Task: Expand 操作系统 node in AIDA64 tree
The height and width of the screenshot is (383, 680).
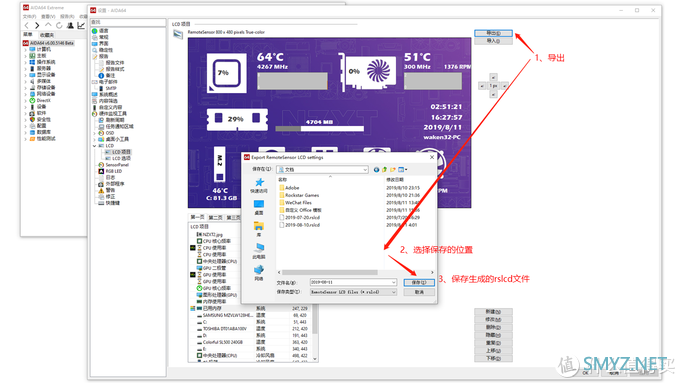Action: (x=26, y=62)
